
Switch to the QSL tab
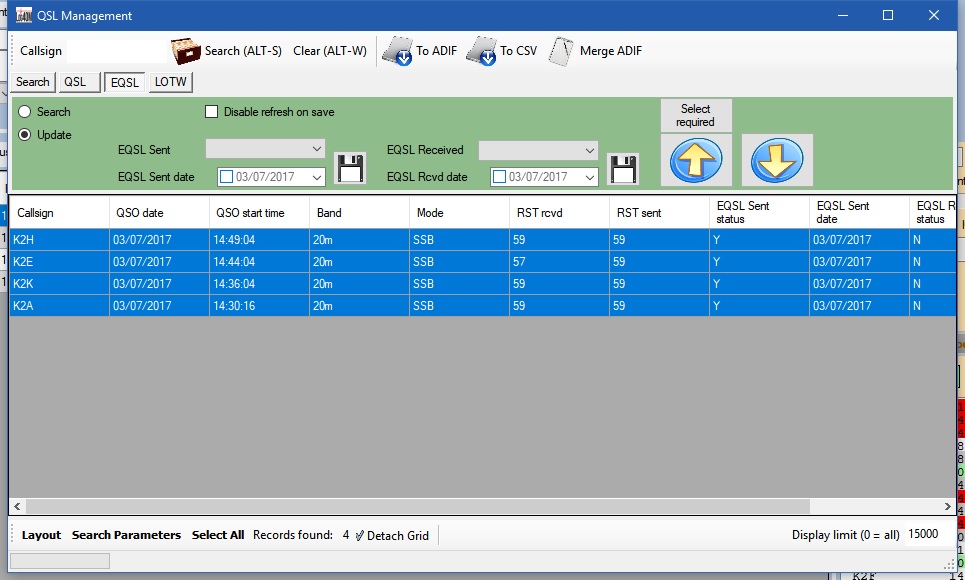point(79,82)
